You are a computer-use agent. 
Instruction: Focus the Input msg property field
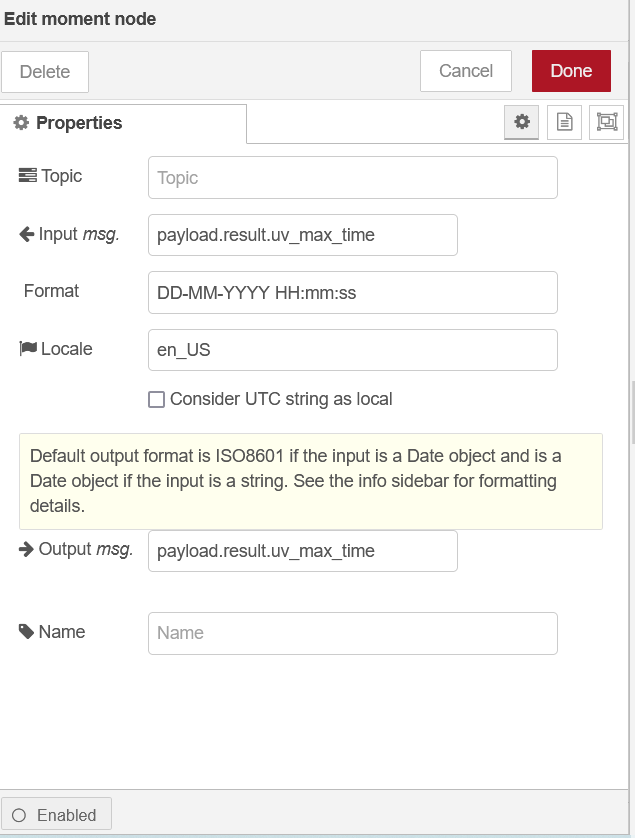pyautogui.click(x=302, y=235)
